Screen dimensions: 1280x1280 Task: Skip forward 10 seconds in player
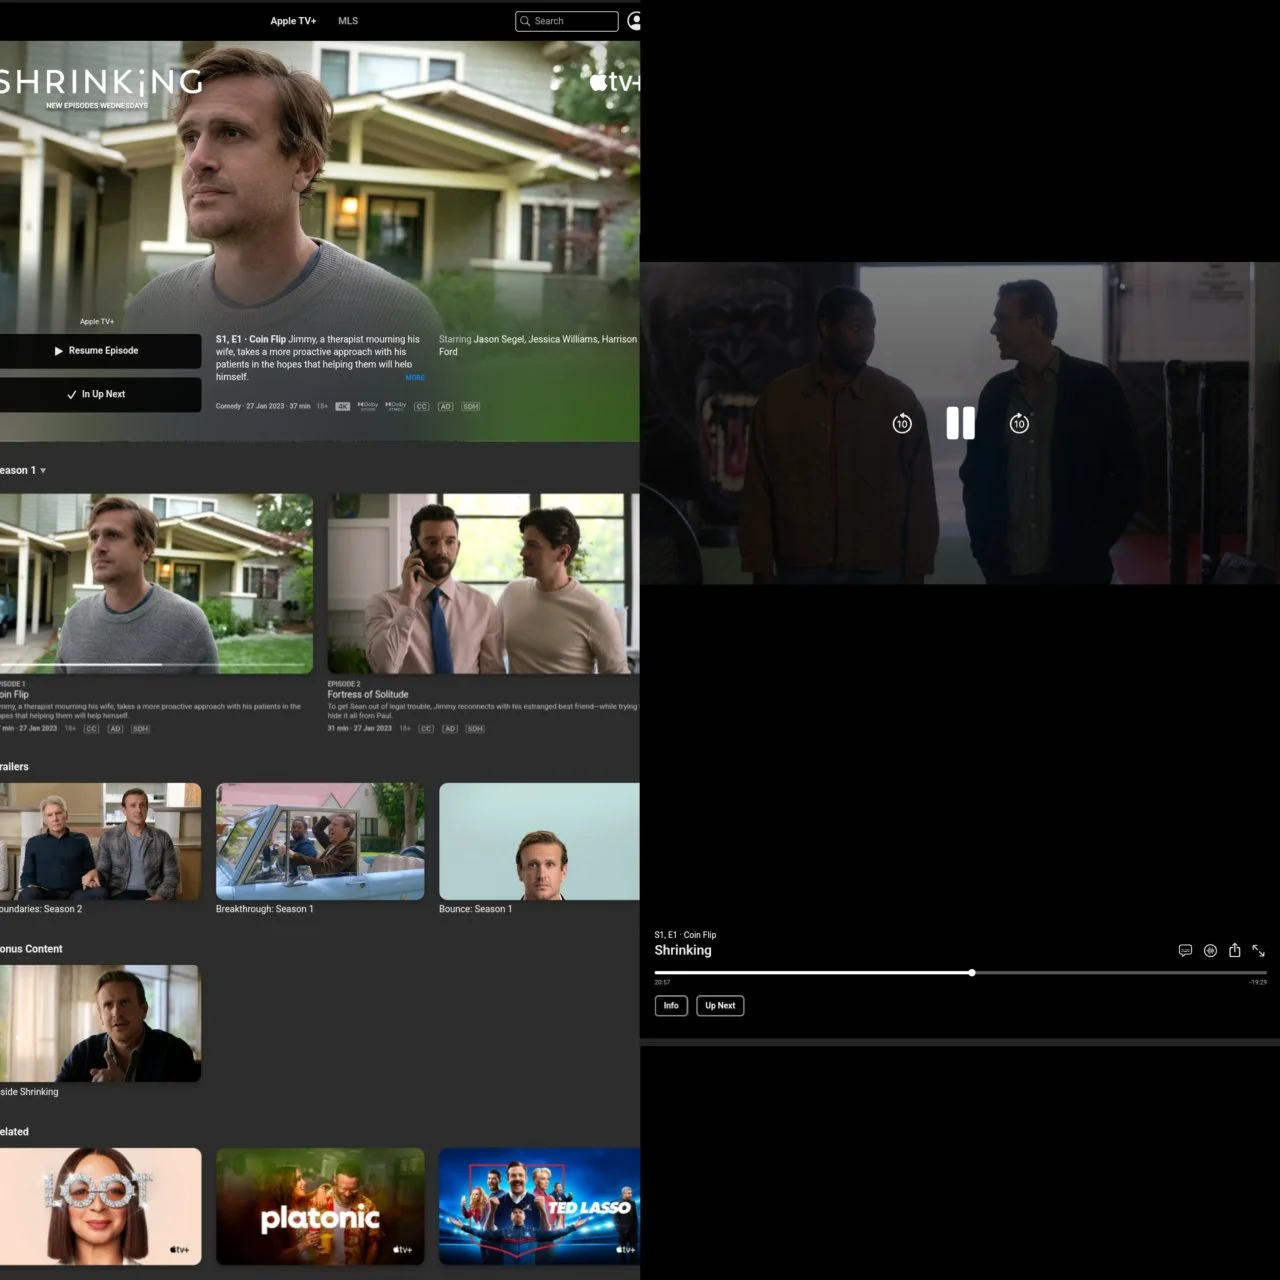(x=1019, y=423)
